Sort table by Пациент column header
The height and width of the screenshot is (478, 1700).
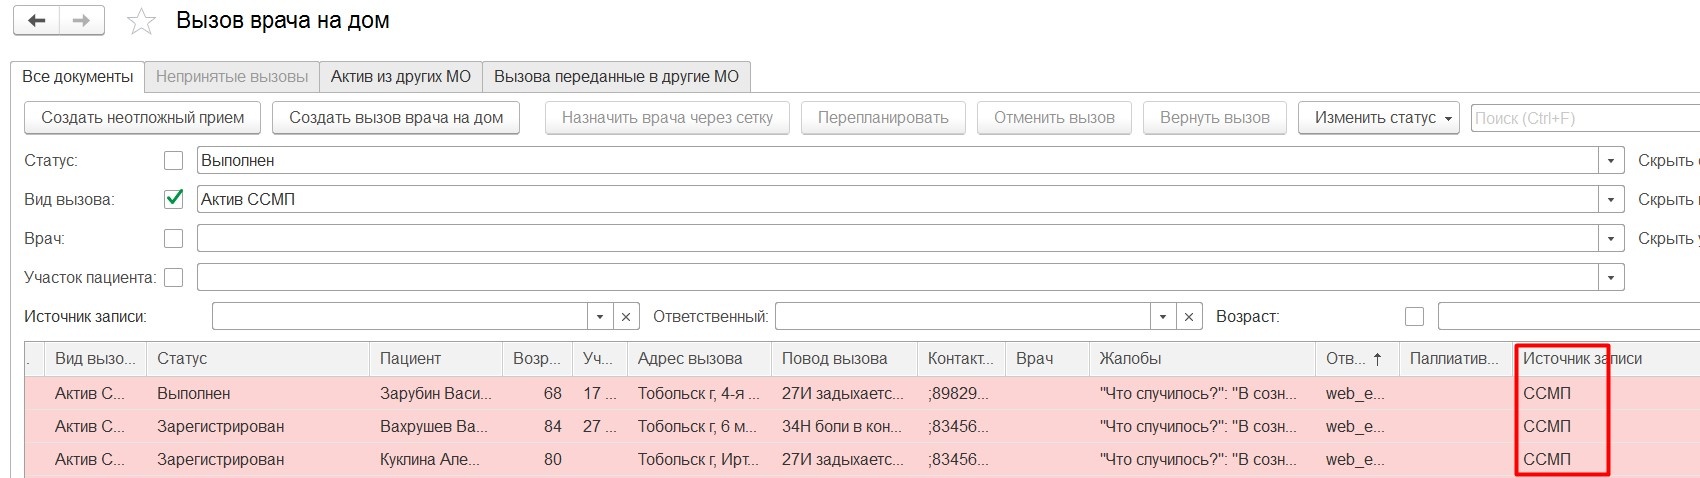410,359
